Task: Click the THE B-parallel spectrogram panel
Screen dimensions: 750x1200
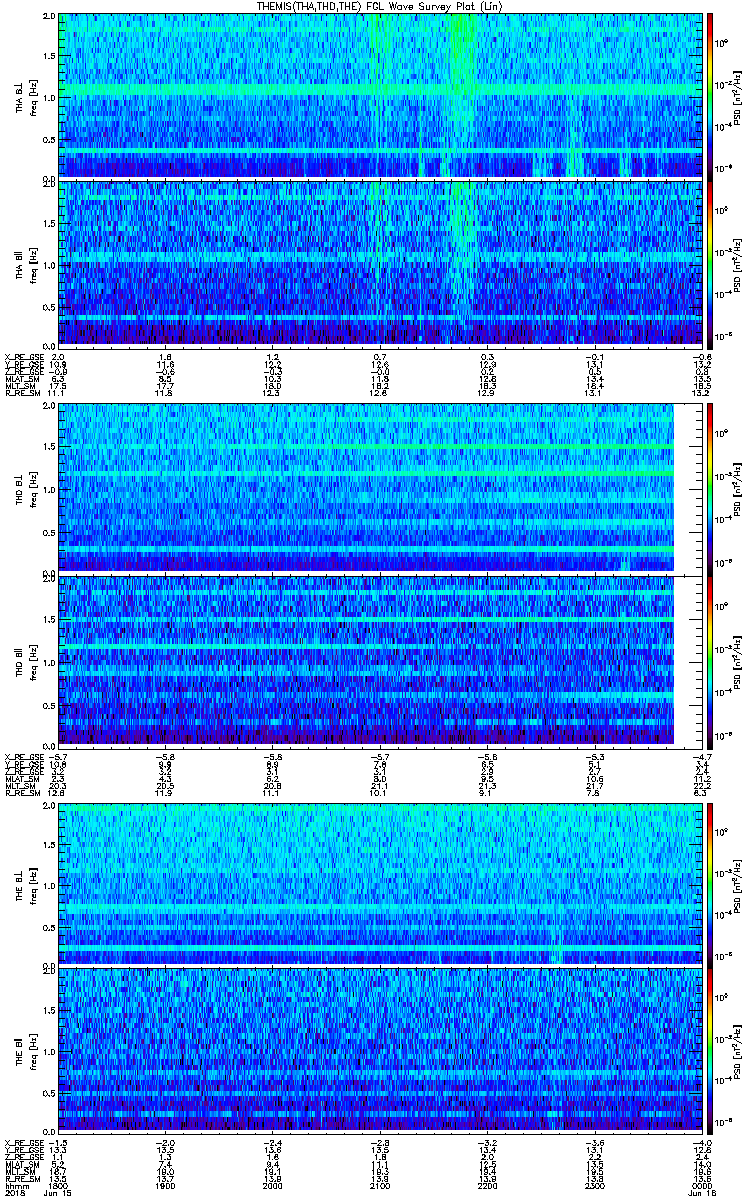Action: tap(380, 1050)
